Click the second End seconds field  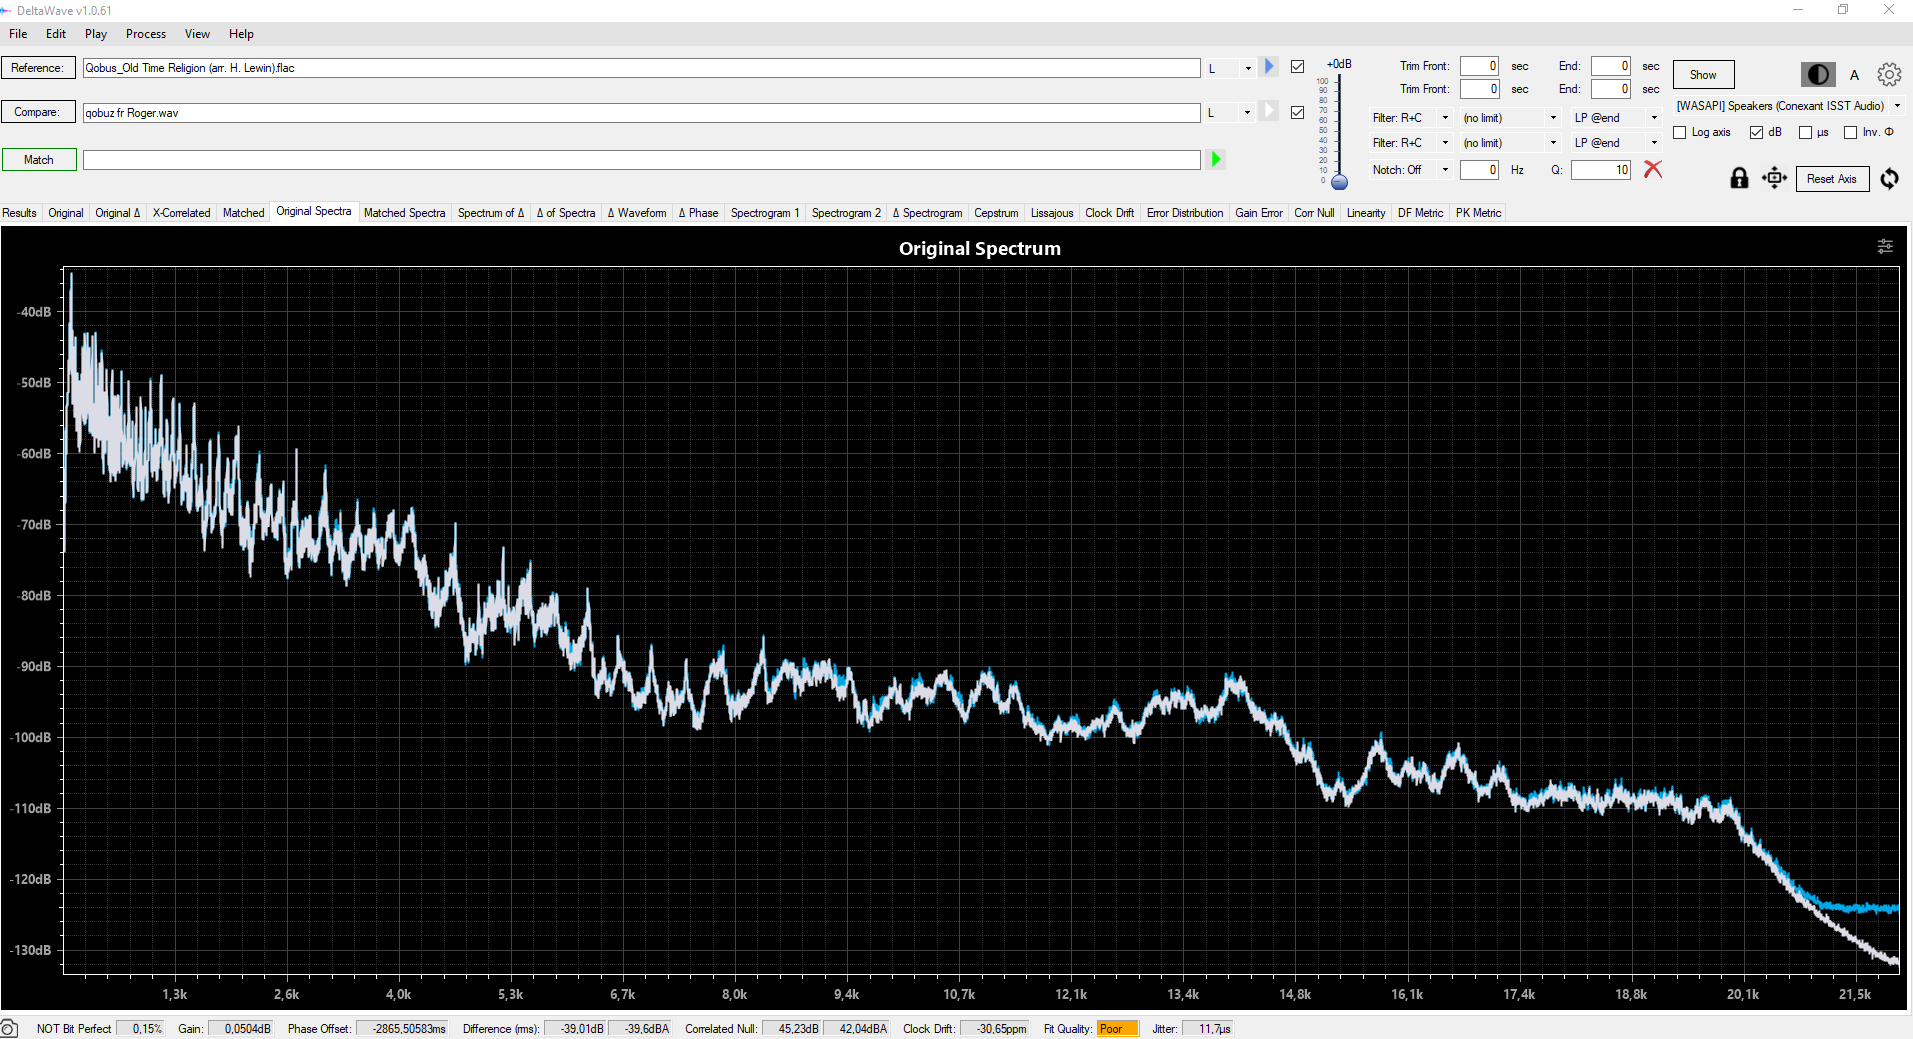(1611, 89)
